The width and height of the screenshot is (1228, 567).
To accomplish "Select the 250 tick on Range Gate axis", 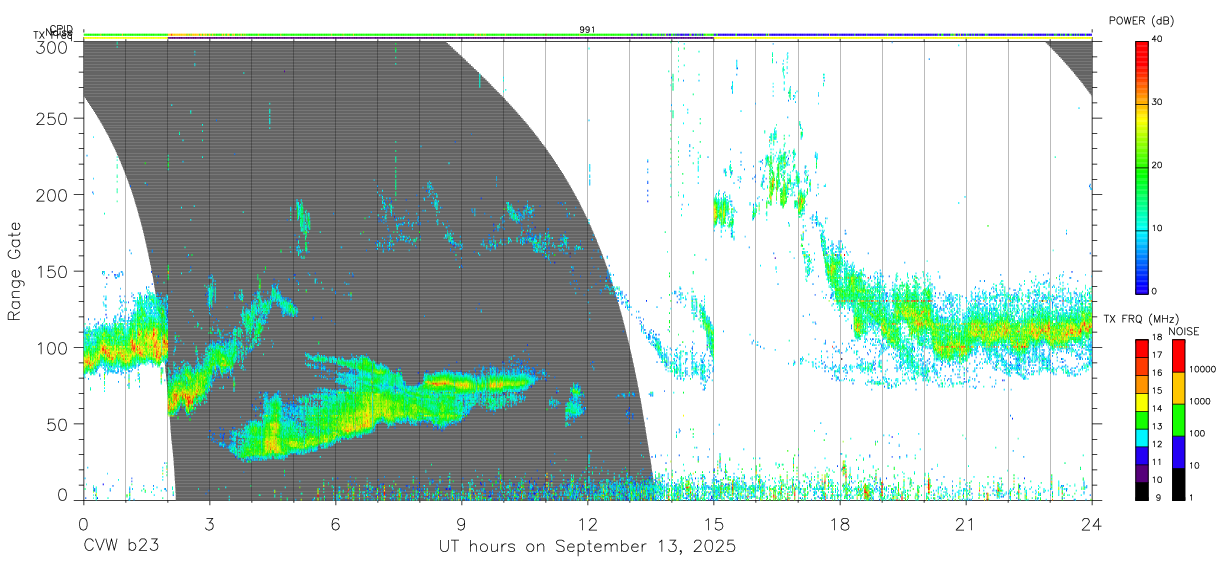I will (53, 119).
